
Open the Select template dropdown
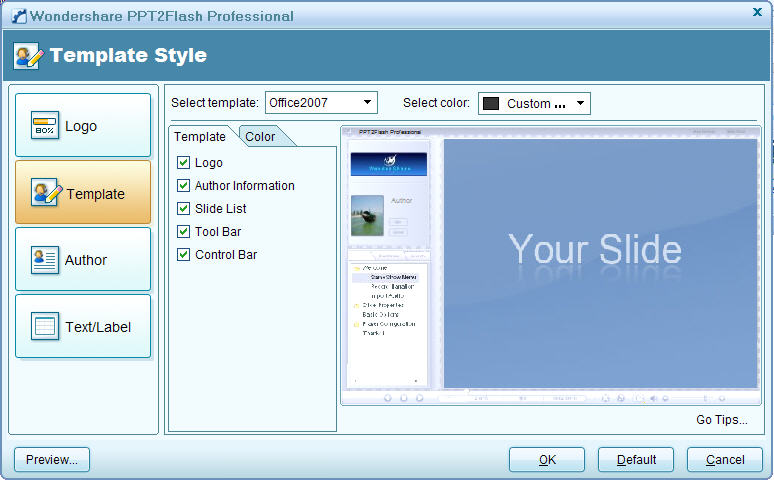(321, 103)
